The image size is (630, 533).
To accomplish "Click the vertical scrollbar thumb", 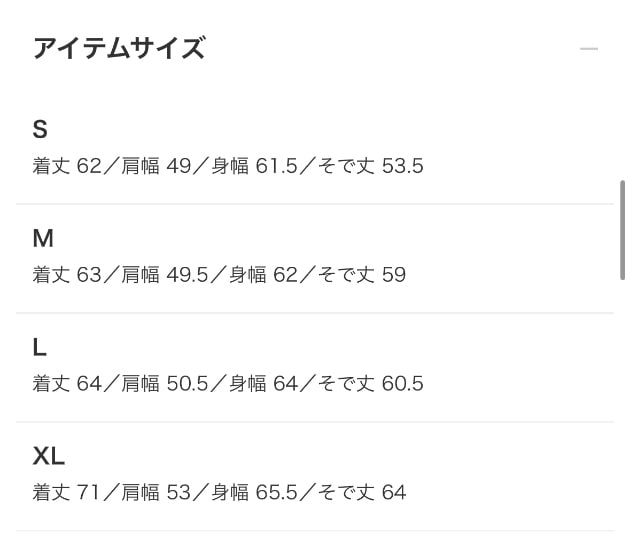I will click(622, 230).
